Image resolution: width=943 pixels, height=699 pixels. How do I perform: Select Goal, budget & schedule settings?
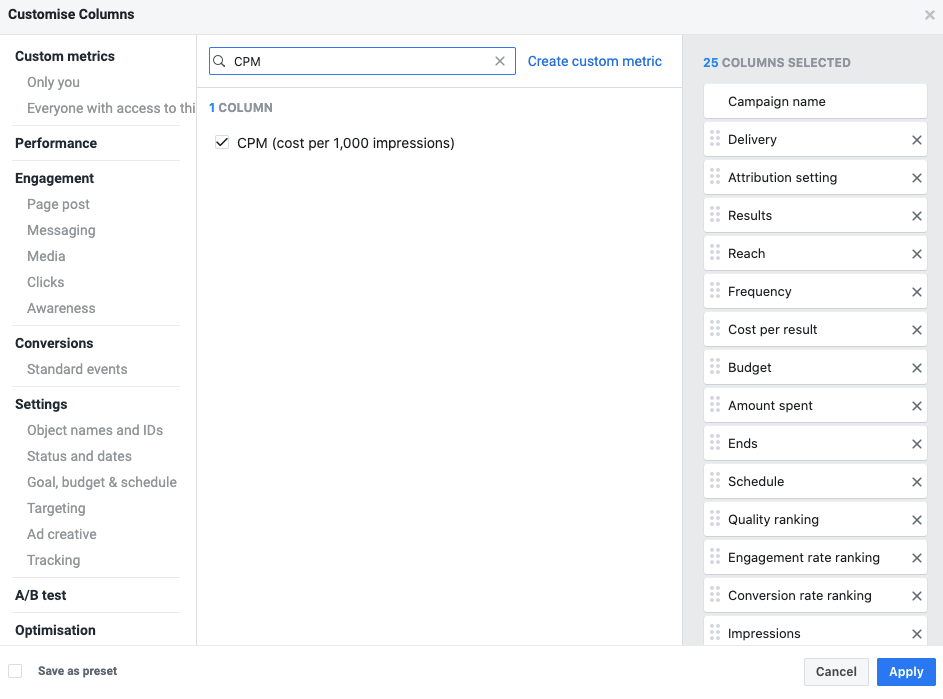101,482
